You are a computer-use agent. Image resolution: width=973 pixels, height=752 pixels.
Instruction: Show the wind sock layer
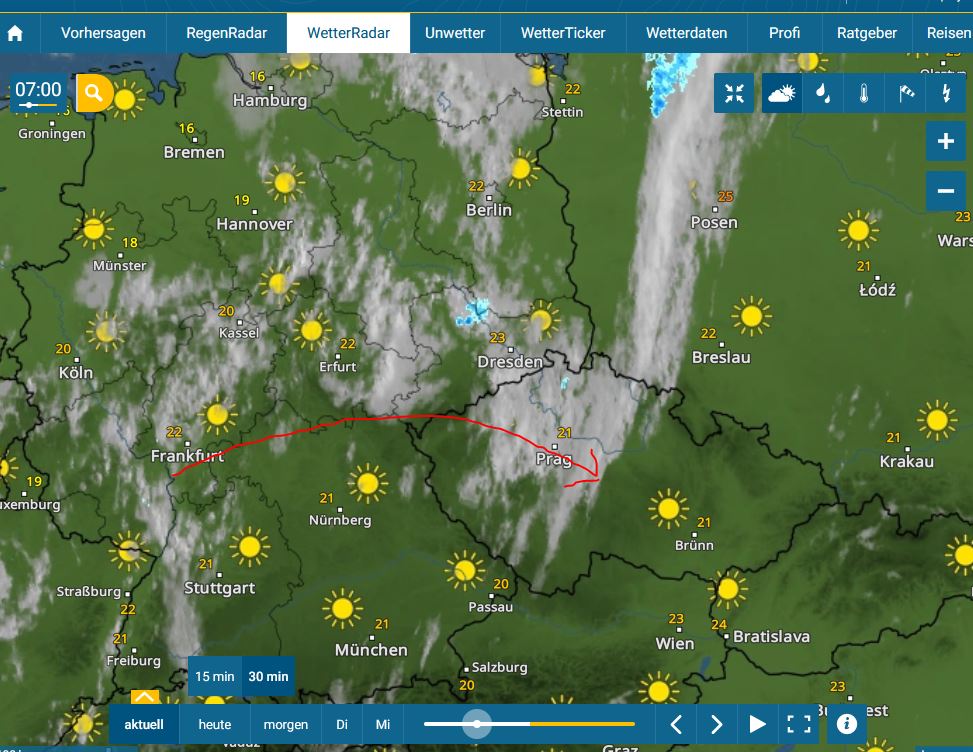(906, 94)
